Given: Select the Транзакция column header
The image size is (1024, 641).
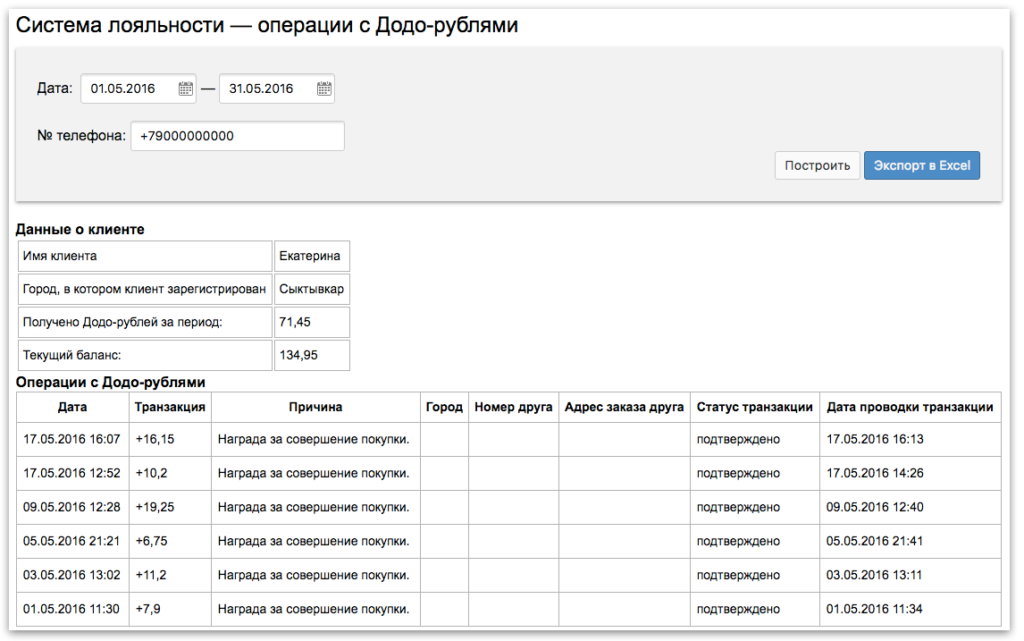Looking at the screenshot, I should pyautogui.click(x=170, y=407).
